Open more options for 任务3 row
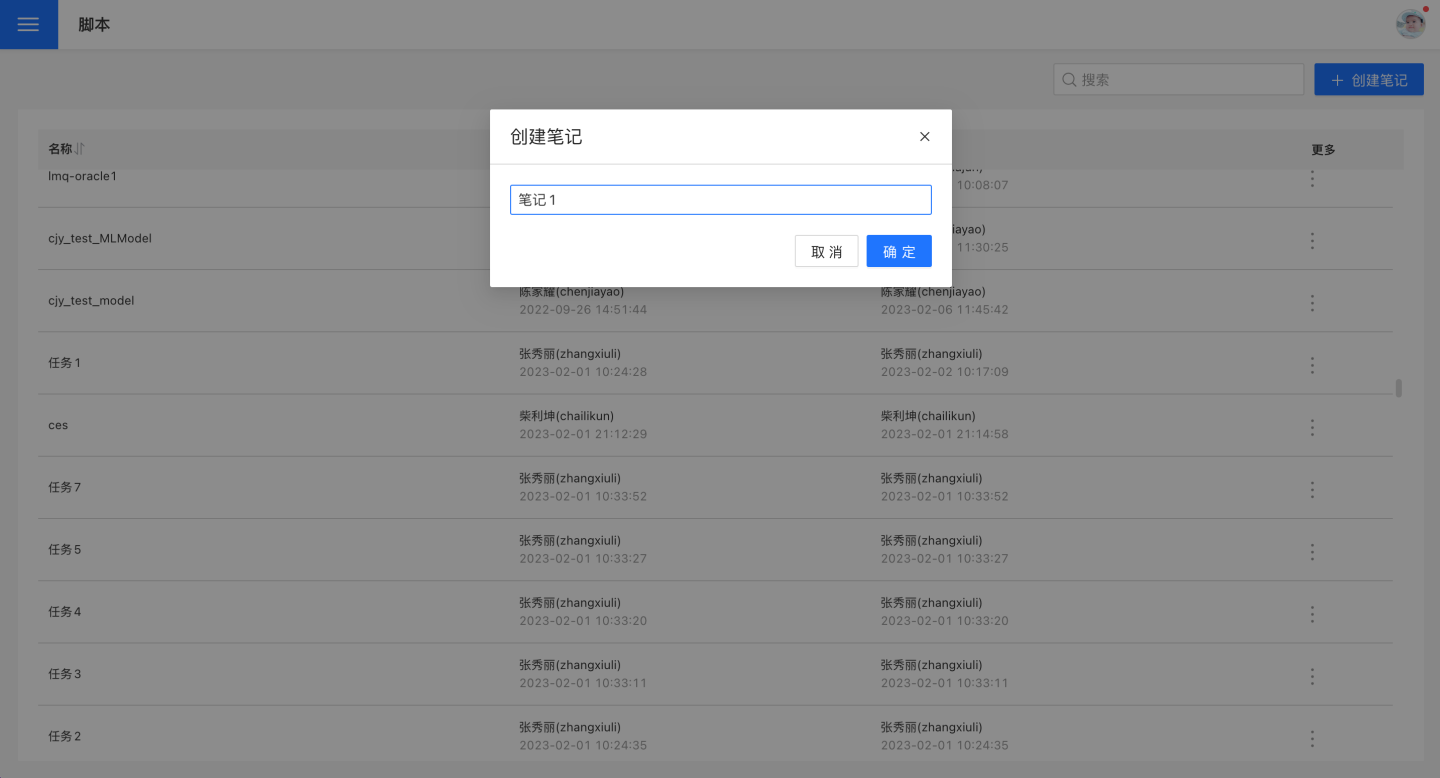 [1312, 676]
